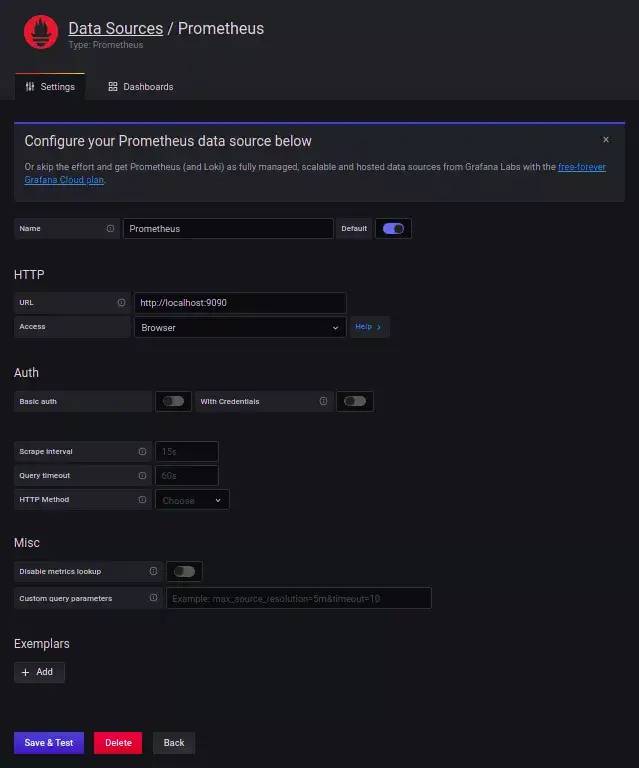Click the URL field with http://localhost:9090

click(240, 303)
